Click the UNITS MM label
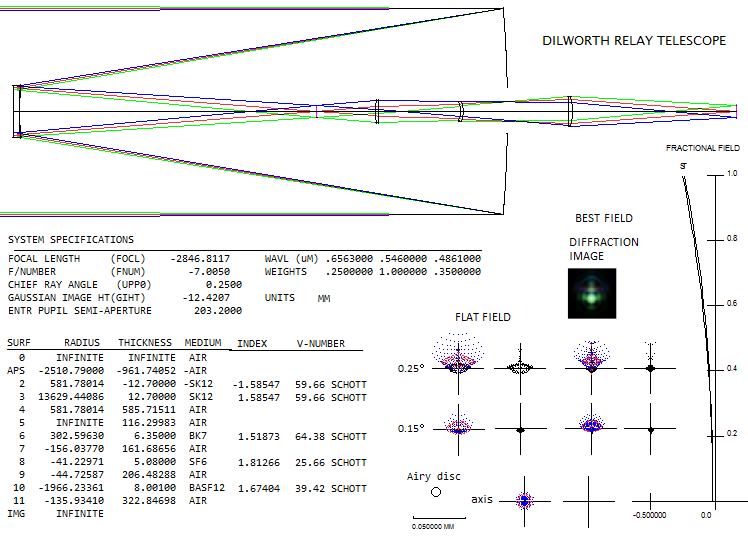748x540 pixels. (x=298, y=298)
